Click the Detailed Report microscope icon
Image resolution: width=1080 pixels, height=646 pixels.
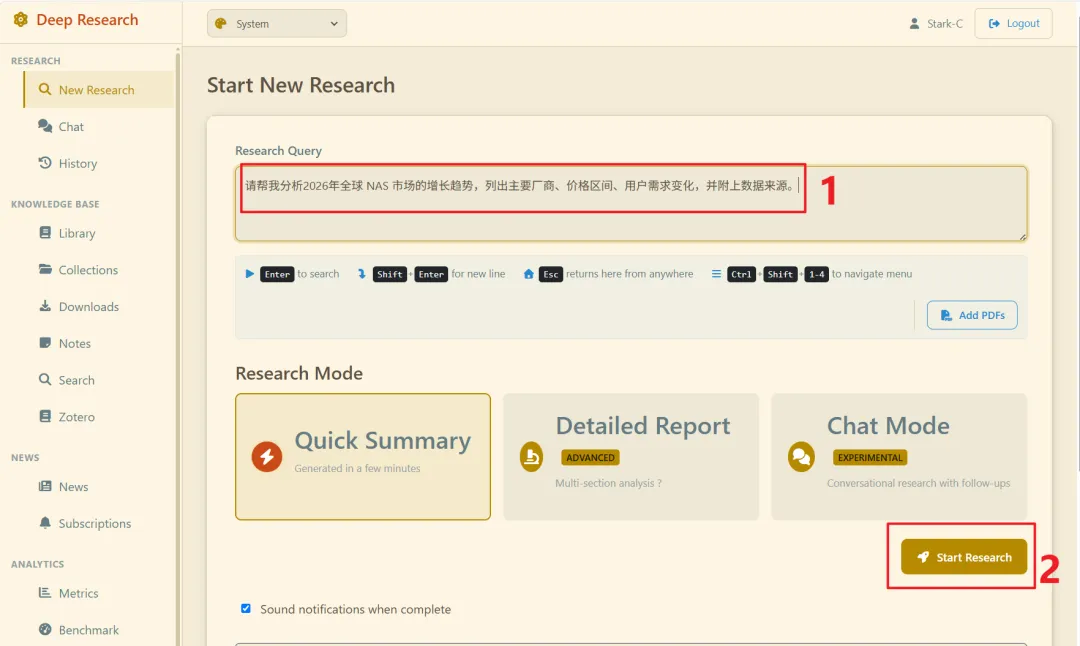click(531, 457)
